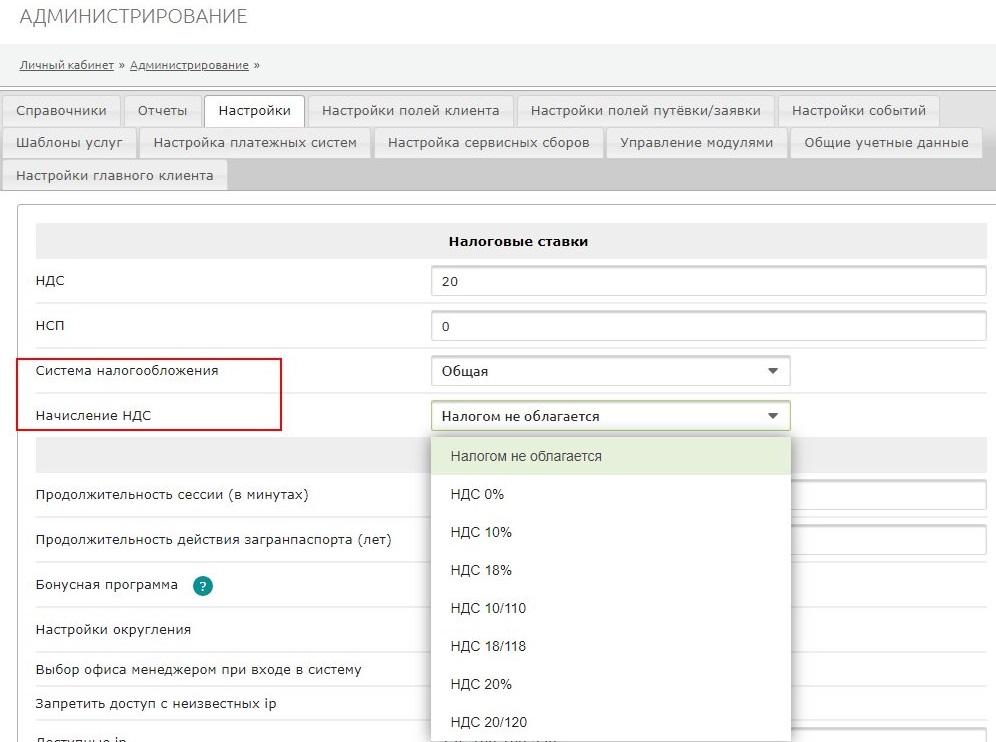Open Настройка платежных систем tab
The height and width of the screenshot is (742, 996).
pyautogui.click(x=255, y=143)
